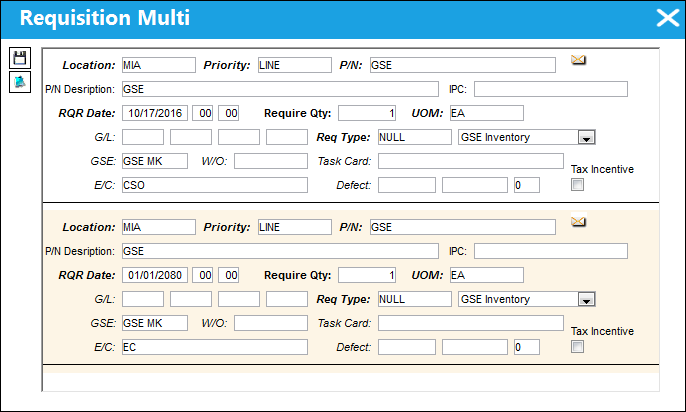Click the W/O field in second requisition

pos(271,324)
